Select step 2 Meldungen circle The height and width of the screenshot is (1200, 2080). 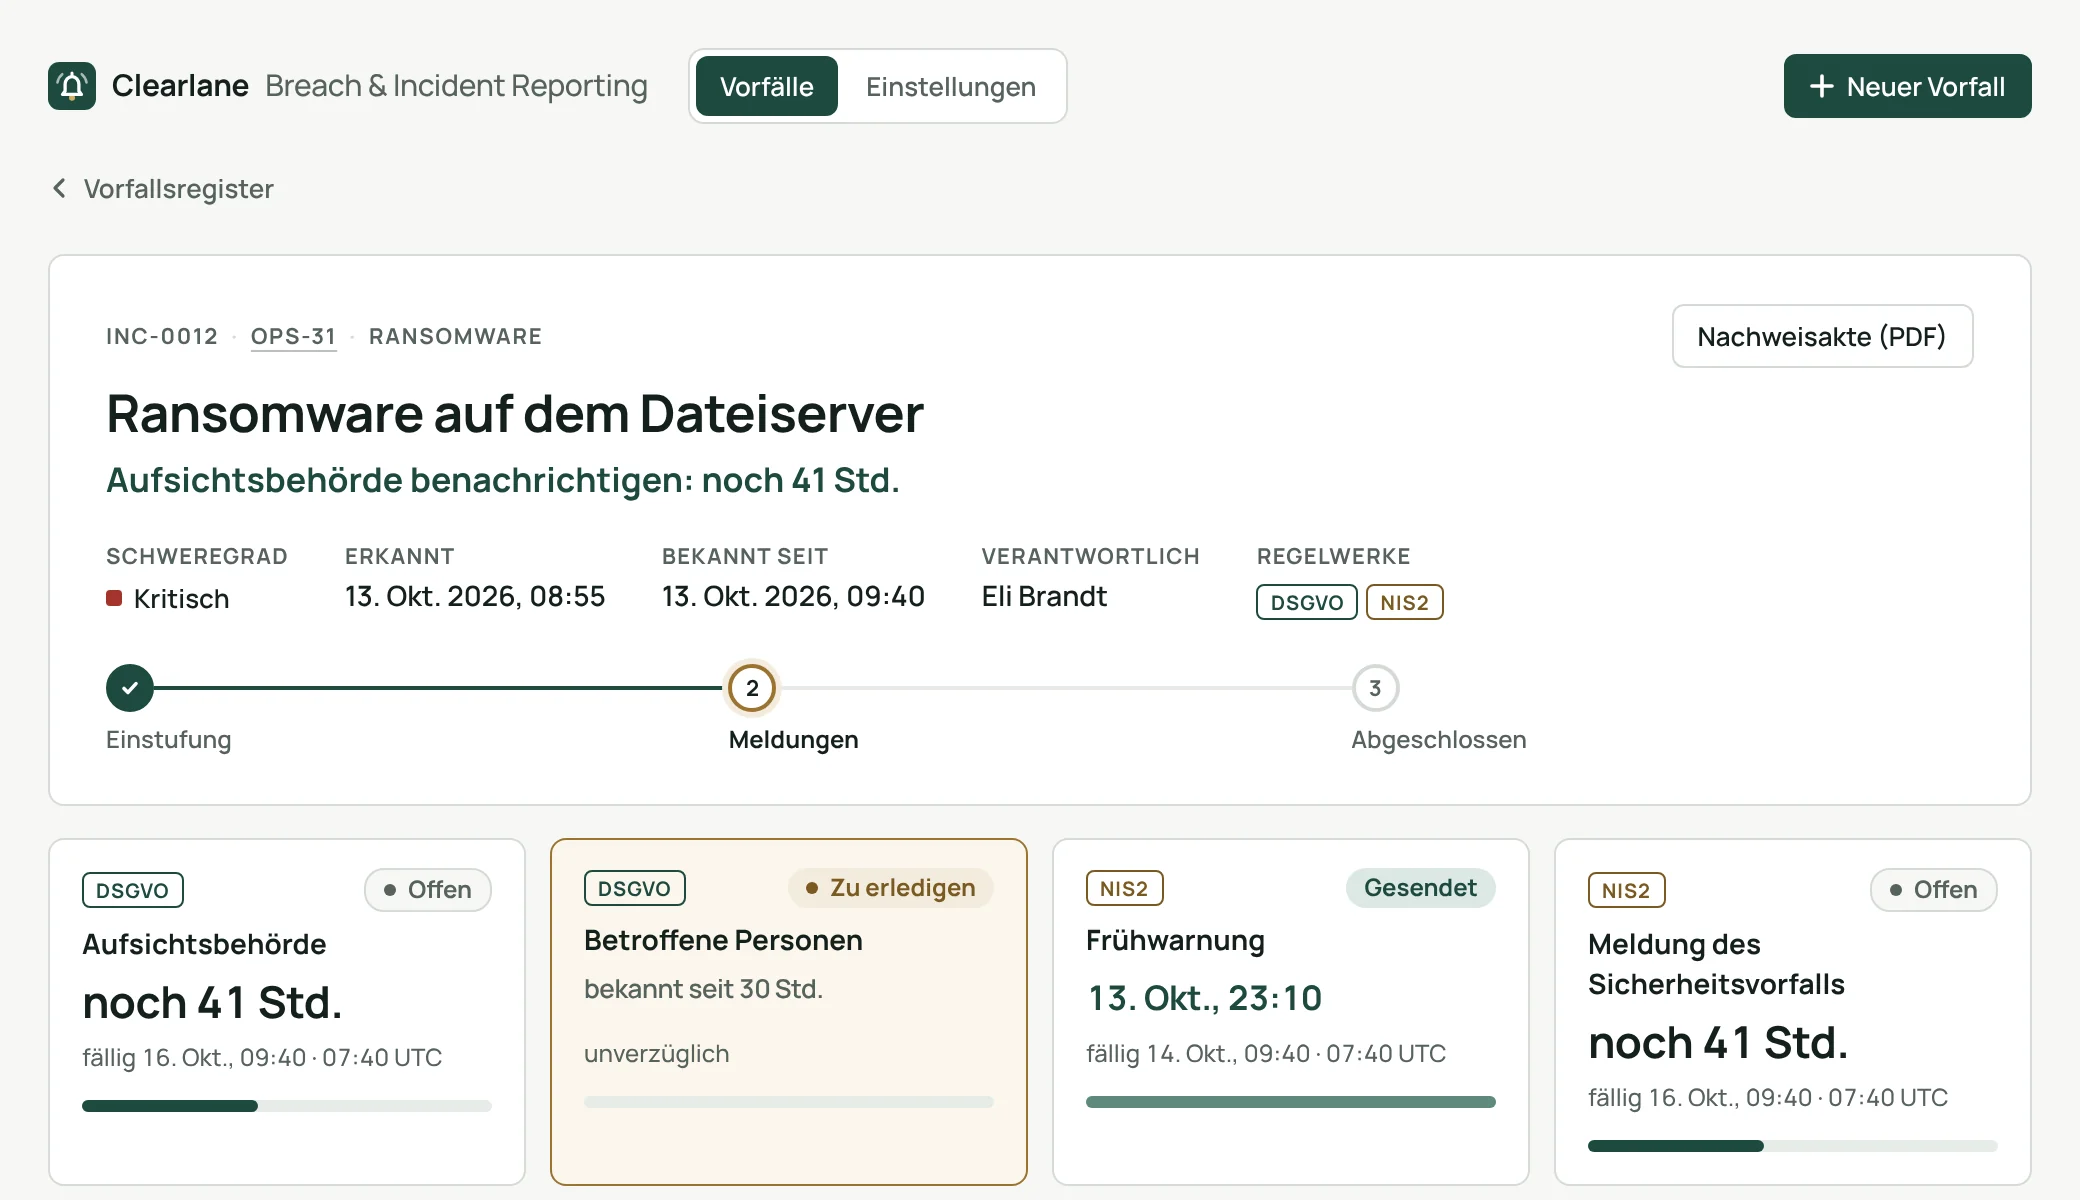tap(752, 688)
